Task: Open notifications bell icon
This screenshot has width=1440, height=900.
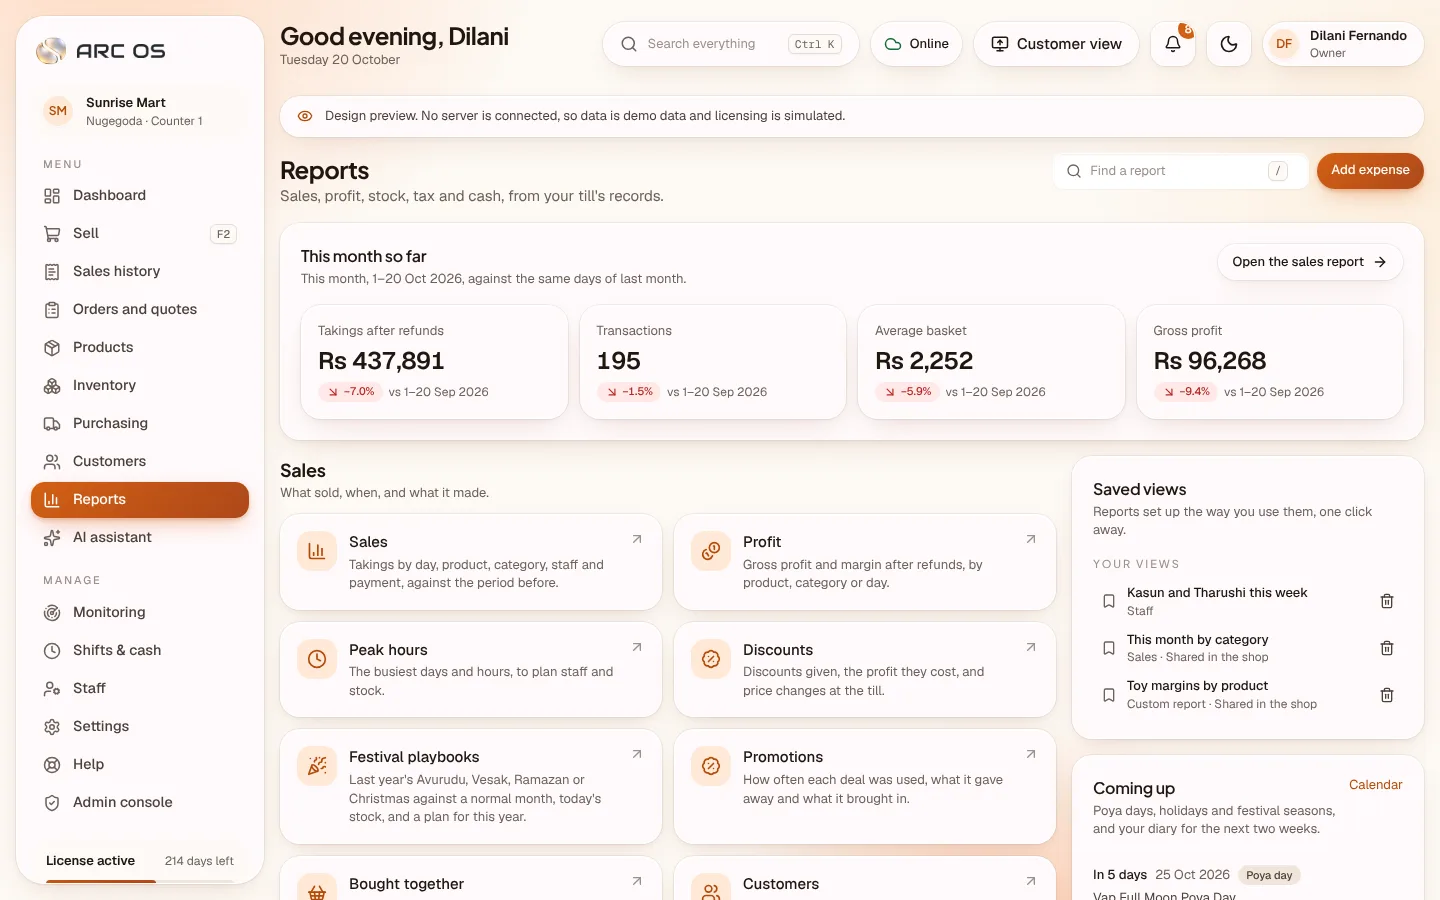Action: 1173,44
